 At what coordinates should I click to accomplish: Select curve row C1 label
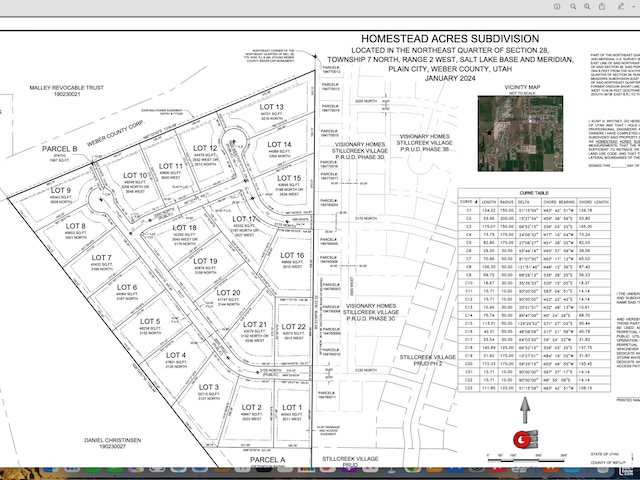pos(469,210)
